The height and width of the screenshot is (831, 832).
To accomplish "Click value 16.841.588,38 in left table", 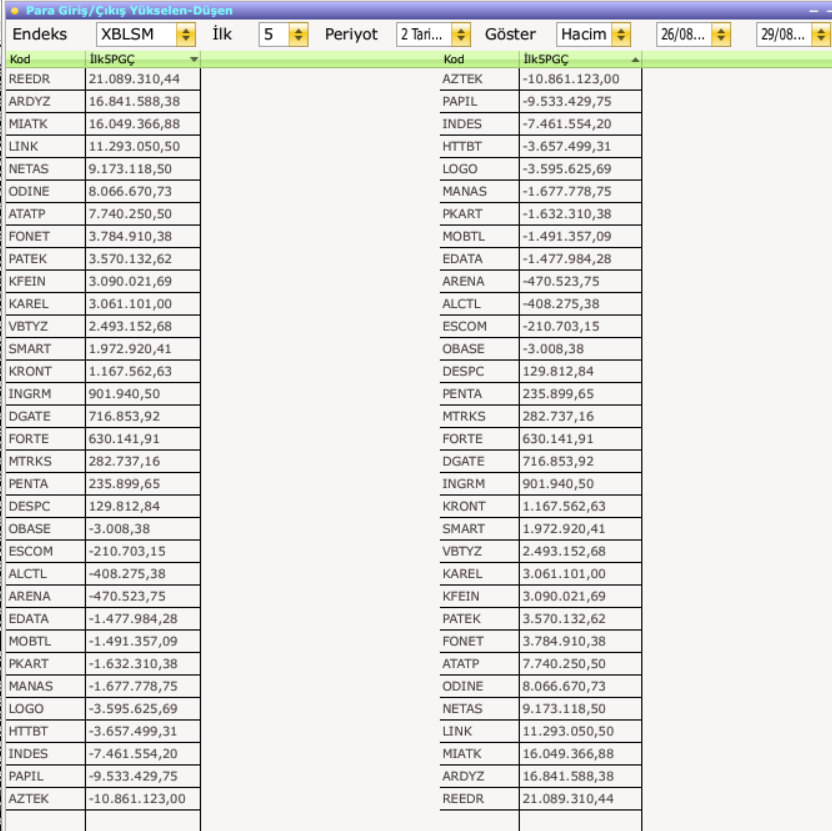I will (x=134, y=101).
